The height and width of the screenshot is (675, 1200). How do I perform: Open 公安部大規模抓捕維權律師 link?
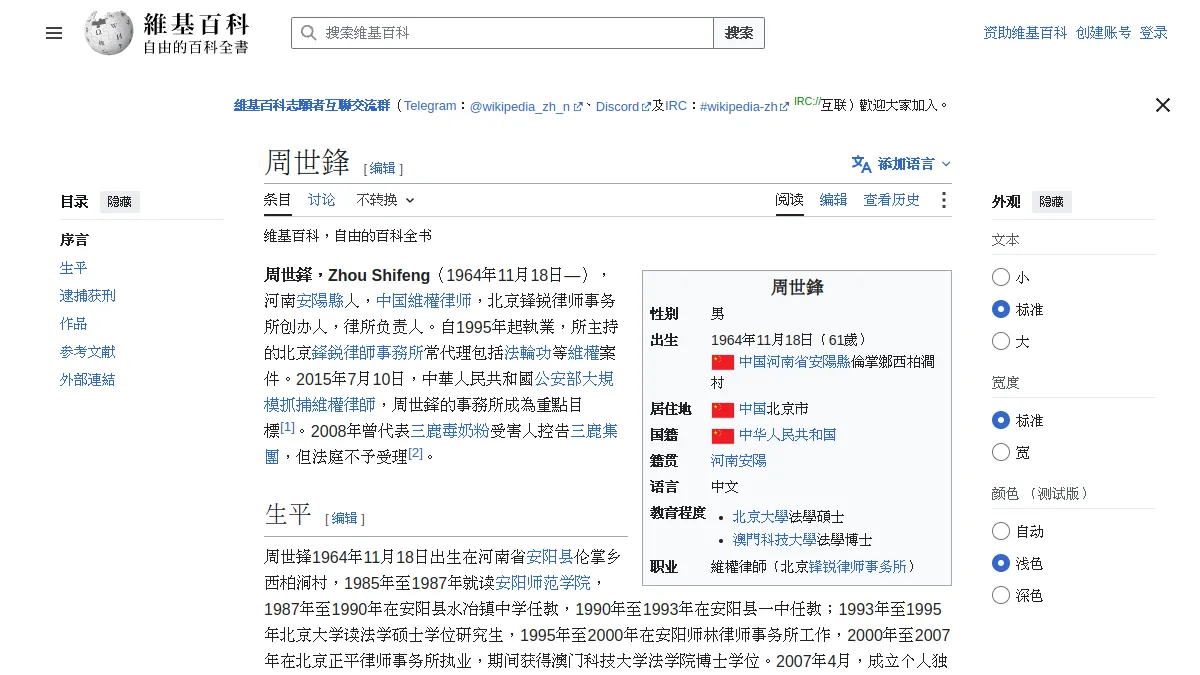pyautogui.click(x=439, y=391)
